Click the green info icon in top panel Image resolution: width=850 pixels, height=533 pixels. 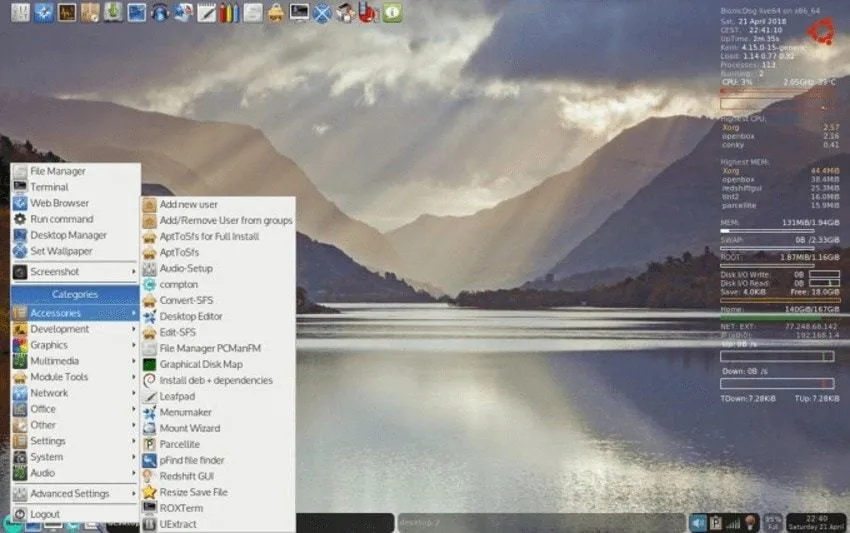click(392, 13)
